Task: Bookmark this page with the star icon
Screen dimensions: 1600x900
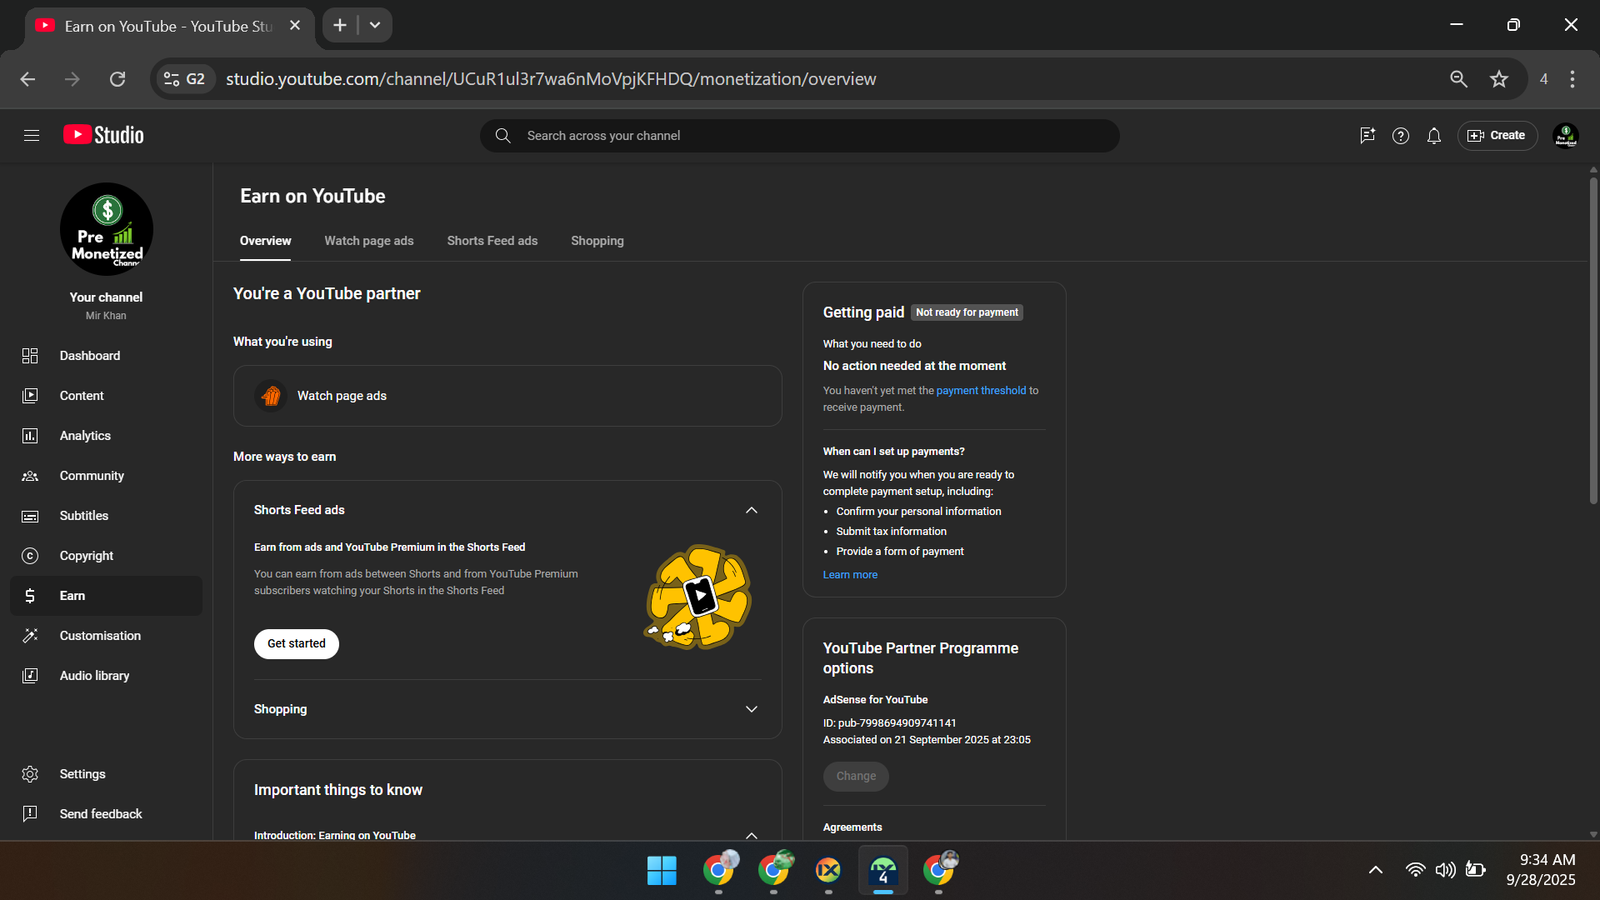Action: pos(1498,79)
